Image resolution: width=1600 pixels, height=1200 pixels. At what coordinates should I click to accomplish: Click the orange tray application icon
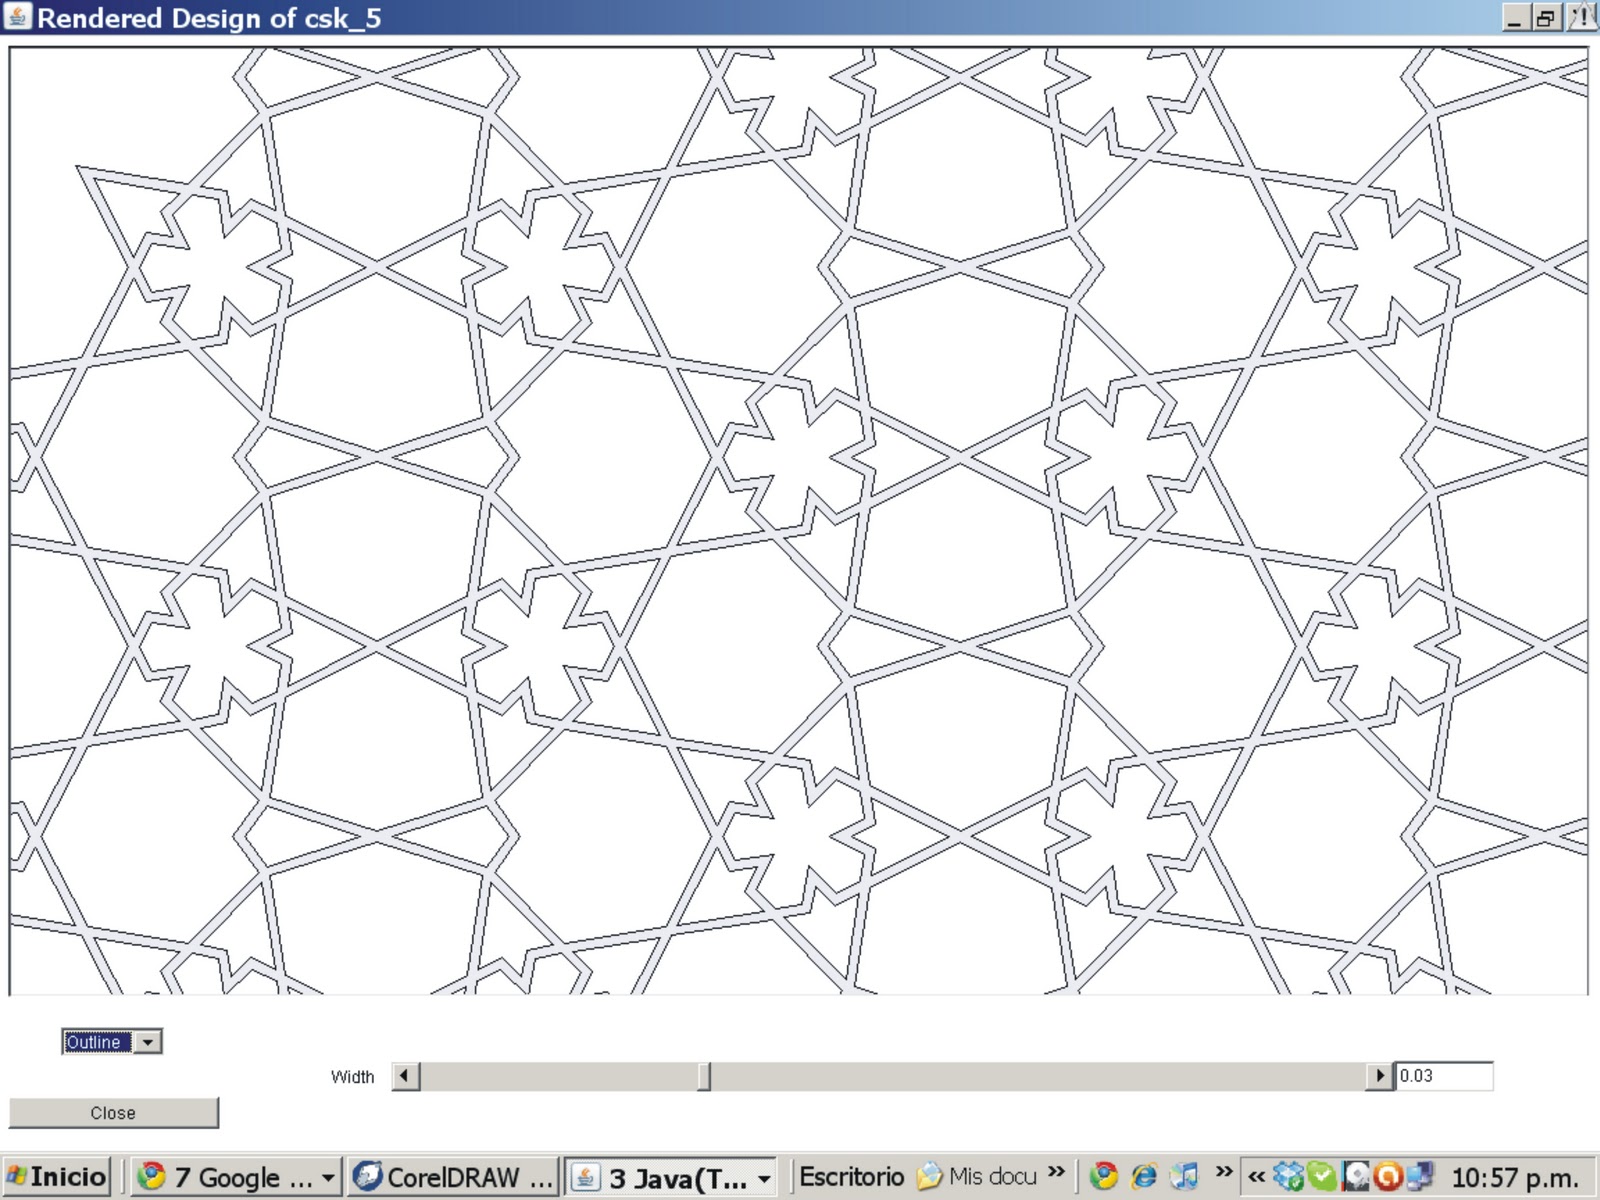pyautogui.click(x=1390, y=1176)
